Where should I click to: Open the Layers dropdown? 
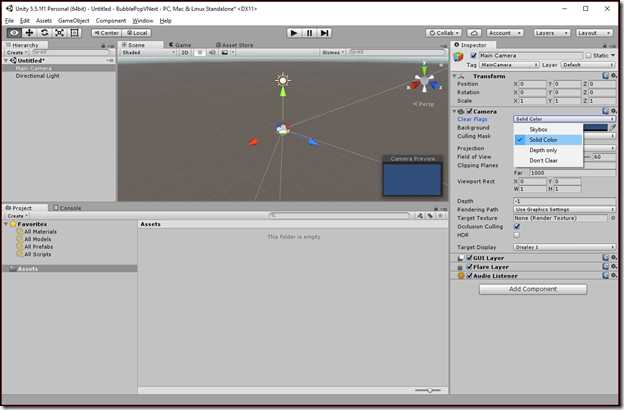(x=552, y=33)
